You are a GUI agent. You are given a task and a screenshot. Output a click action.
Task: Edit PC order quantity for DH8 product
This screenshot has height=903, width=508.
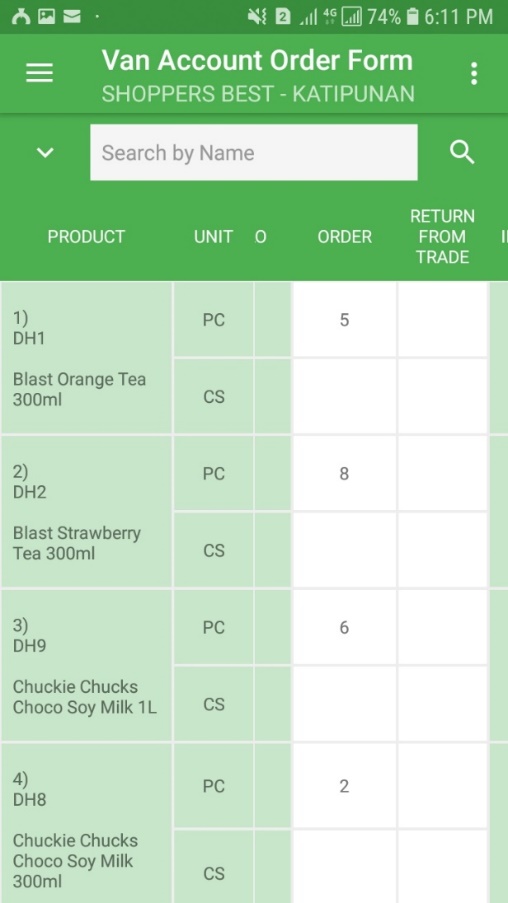tap(344, 786)
